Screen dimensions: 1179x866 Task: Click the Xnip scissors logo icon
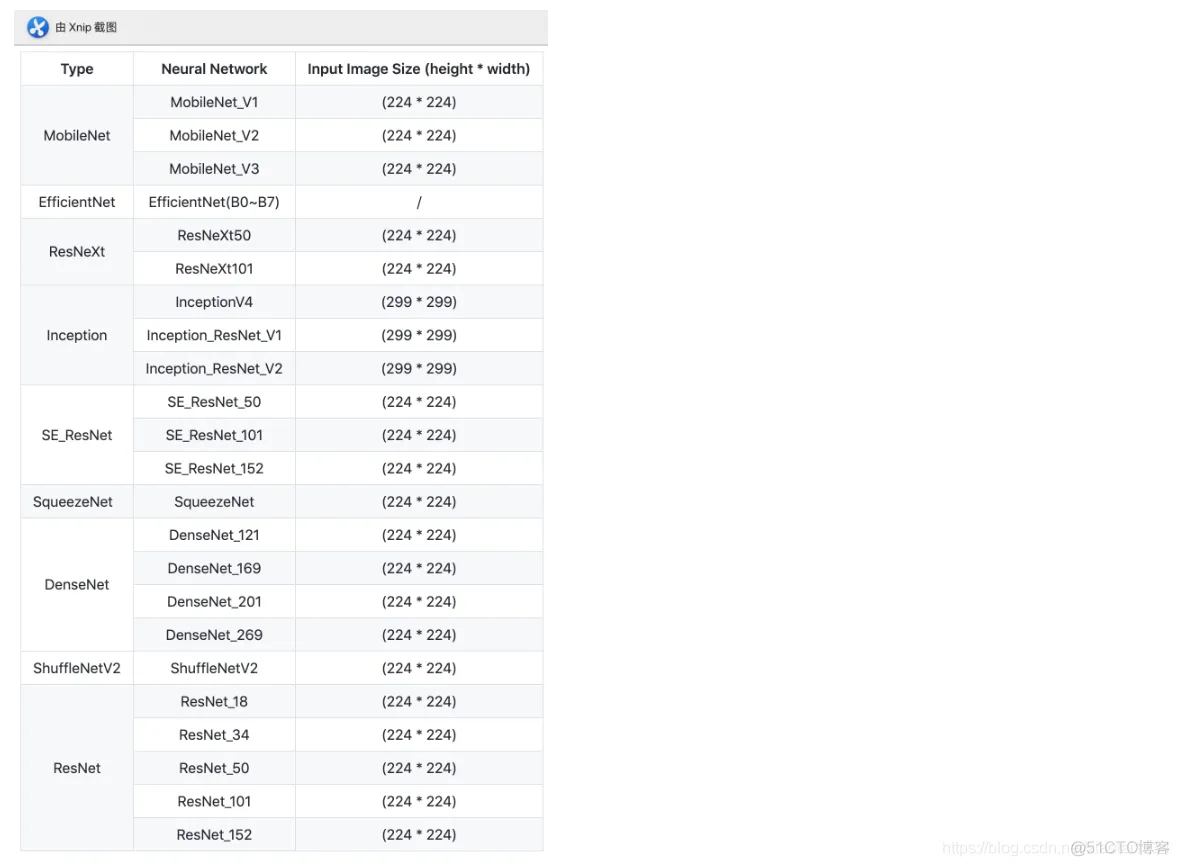point(38,28)
